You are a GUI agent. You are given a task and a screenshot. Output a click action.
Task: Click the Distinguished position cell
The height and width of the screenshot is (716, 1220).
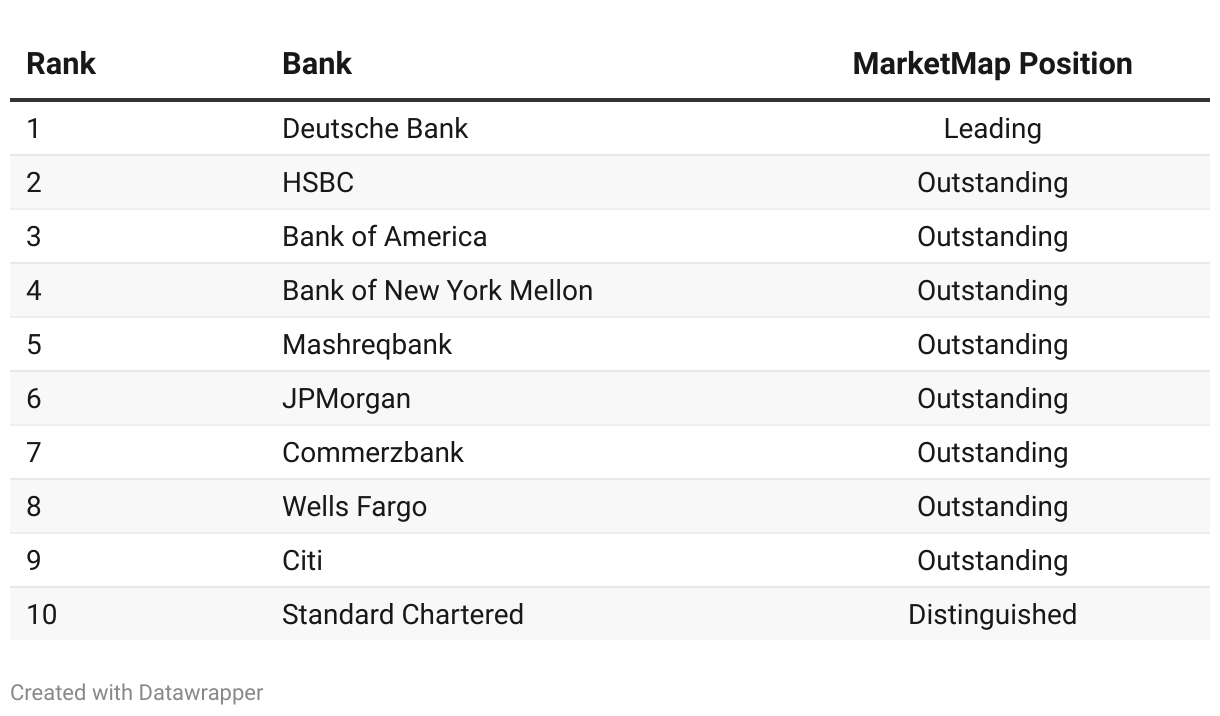click(x=992, y=615)
